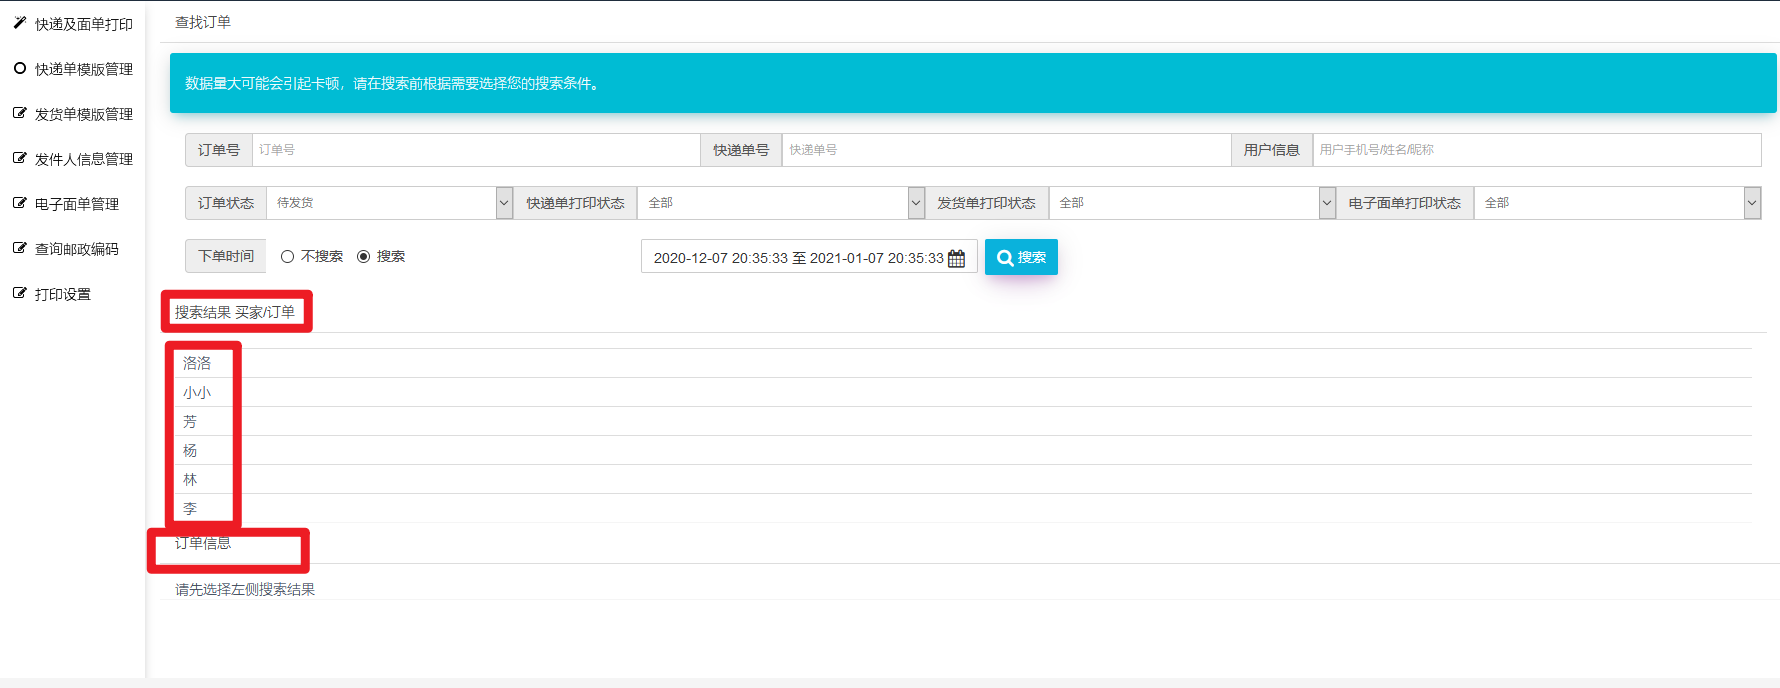Click the 请先选择左侧搜索结果 hint text
The width and height of the screenshot is (1780, 688).
pos(245,589)
